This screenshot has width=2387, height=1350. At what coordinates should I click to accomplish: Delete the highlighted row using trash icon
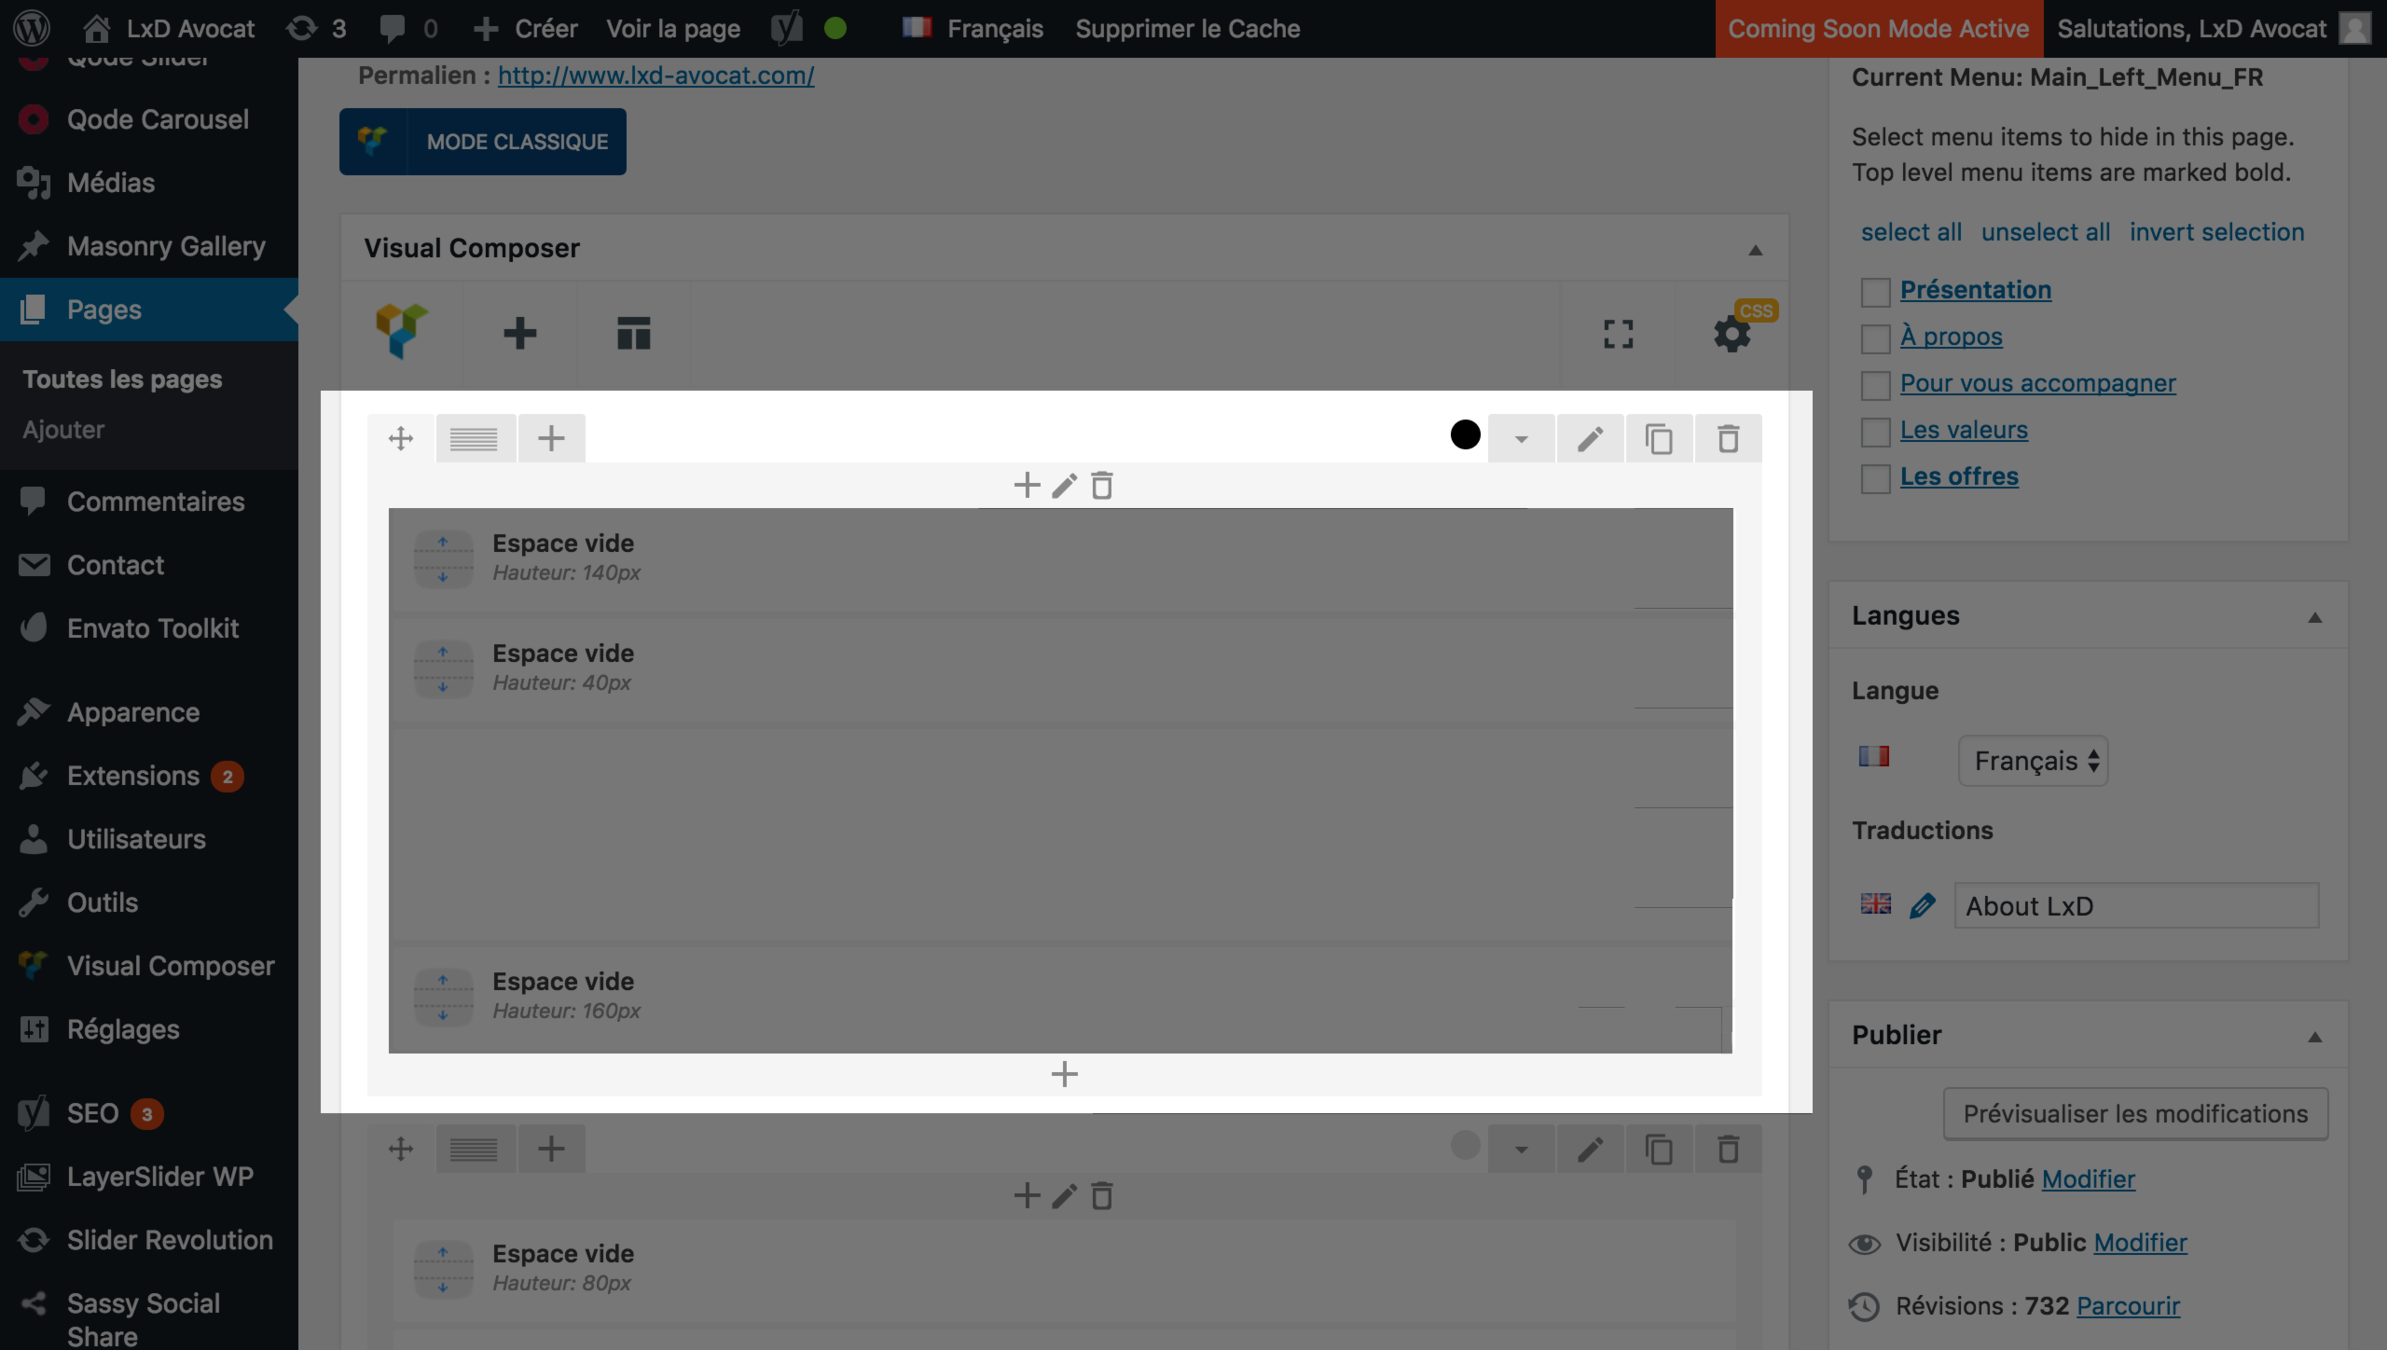[1728, 438]
